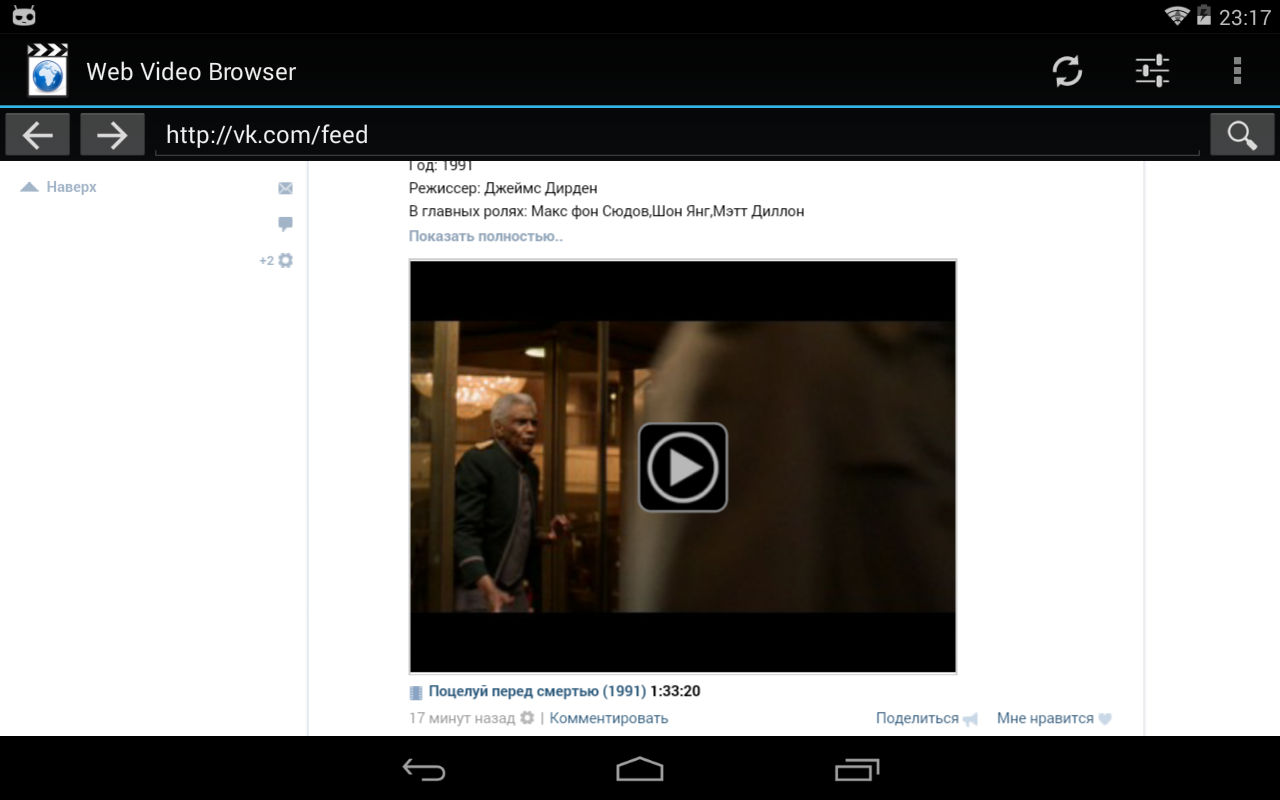Click the URL address field
Image resolution: width=1280 pixels, height=800 pixels.
676,135
